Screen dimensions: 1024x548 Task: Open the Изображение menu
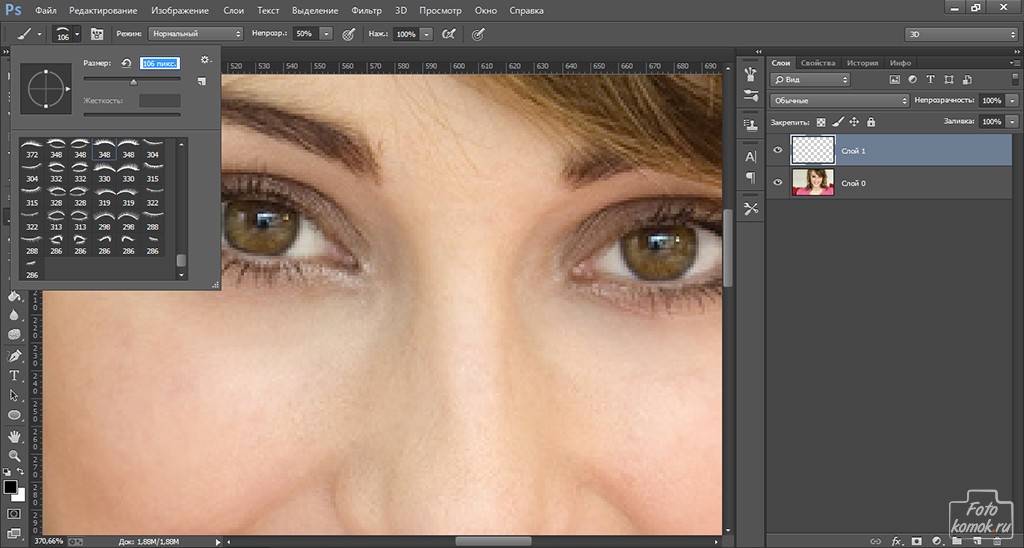tap(180, 10)
